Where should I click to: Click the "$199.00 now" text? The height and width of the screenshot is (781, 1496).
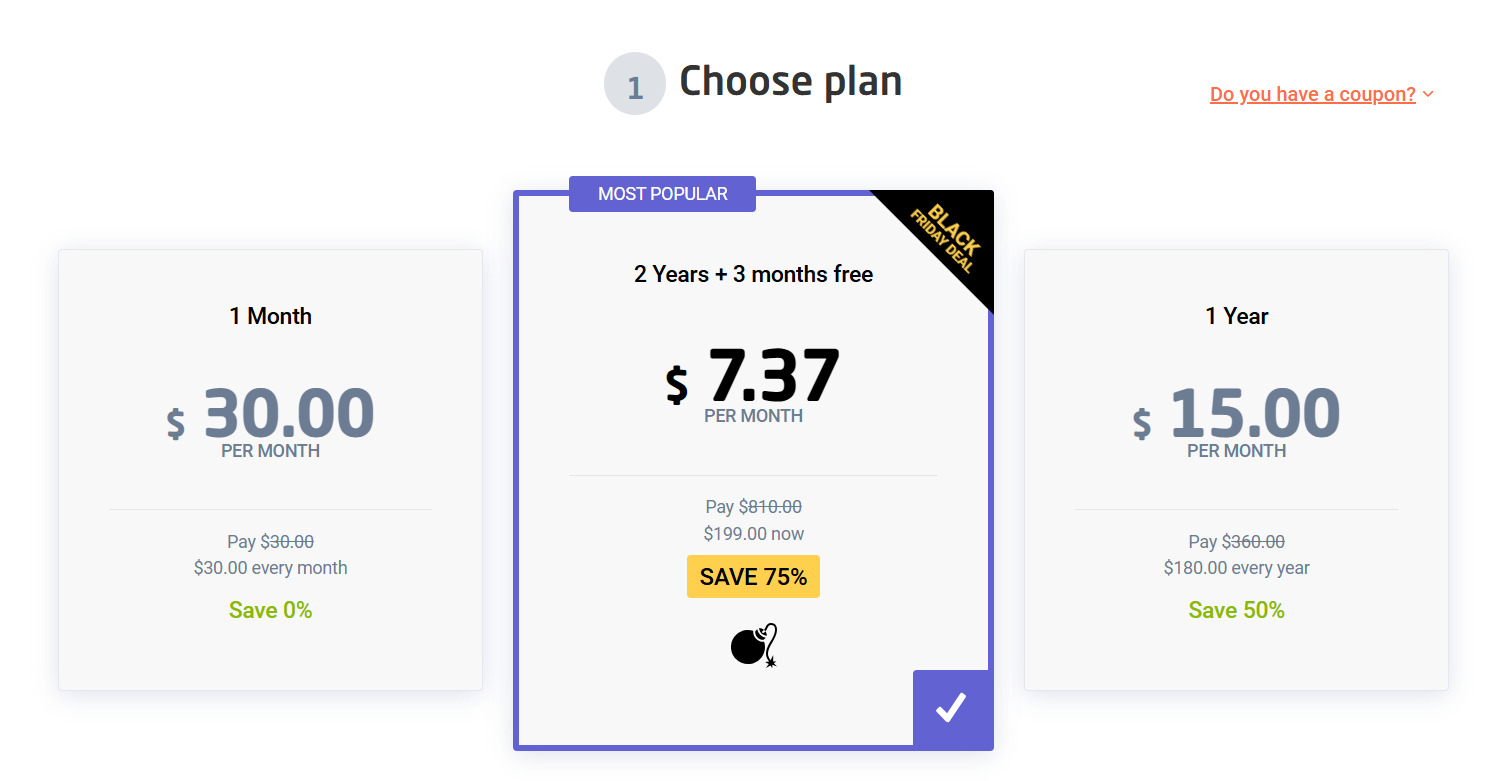[x=753, y=534]
